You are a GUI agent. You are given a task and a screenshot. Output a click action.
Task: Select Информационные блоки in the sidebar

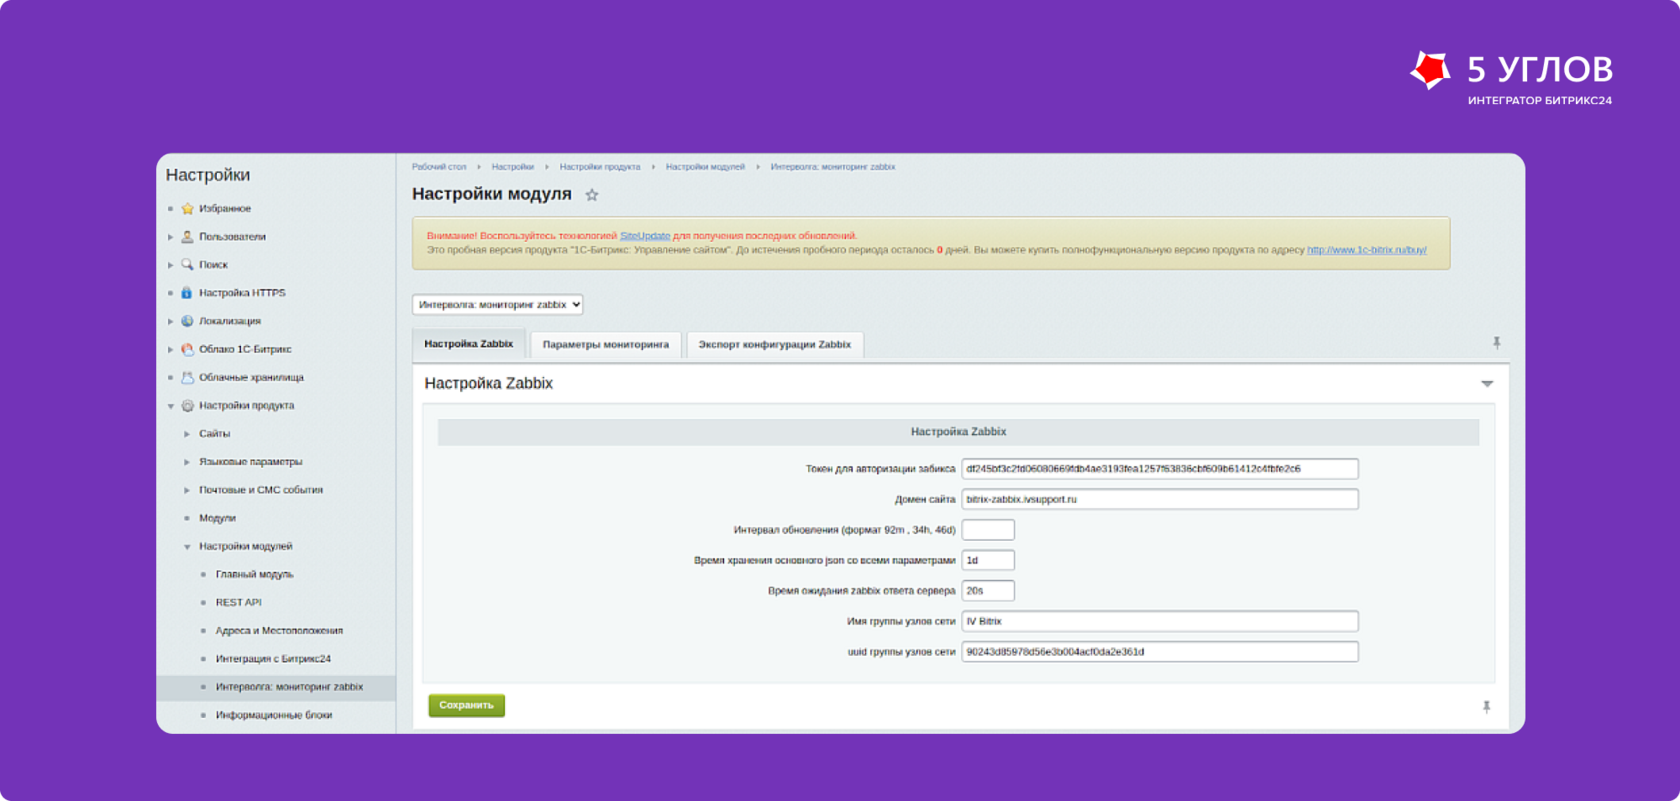point(274,715)
